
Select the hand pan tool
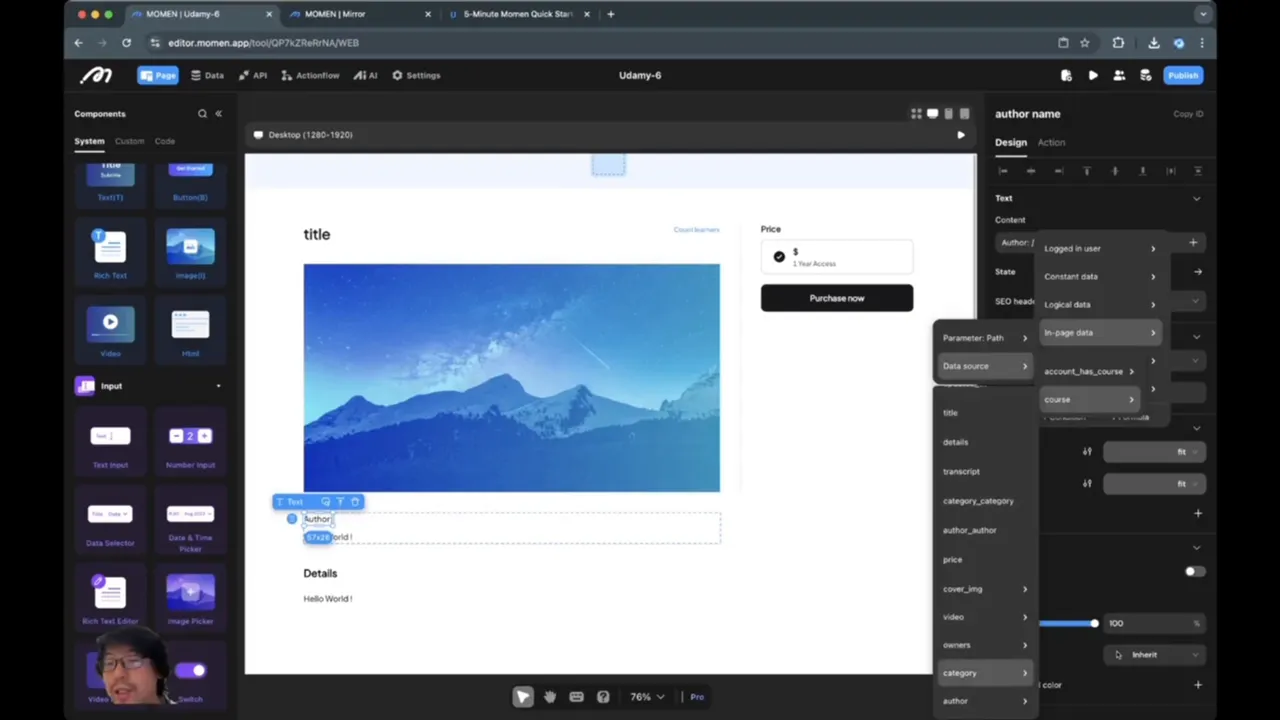(550, 697)
